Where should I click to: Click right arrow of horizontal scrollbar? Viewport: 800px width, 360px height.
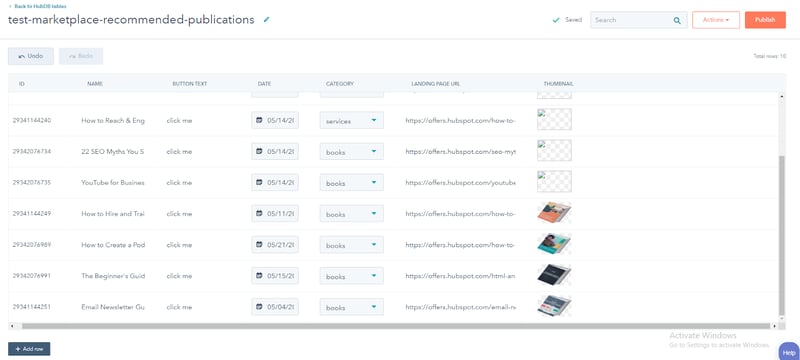(x=774, y=325)
